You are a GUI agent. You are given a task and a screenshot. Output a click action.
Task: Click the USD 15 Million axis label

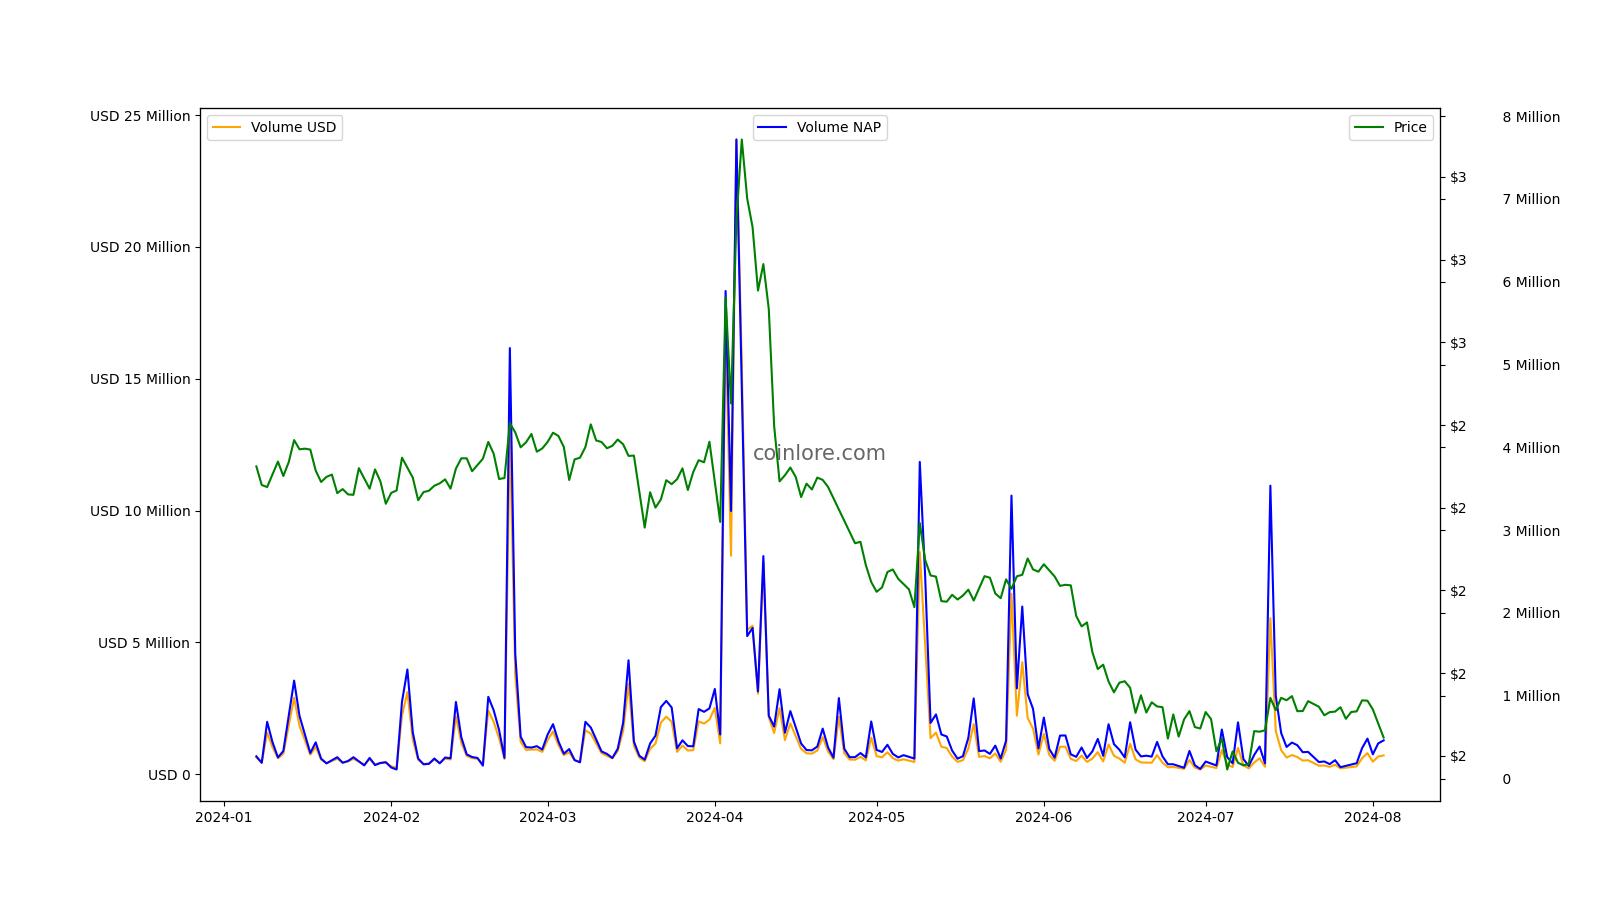click(x=140, y=380)
